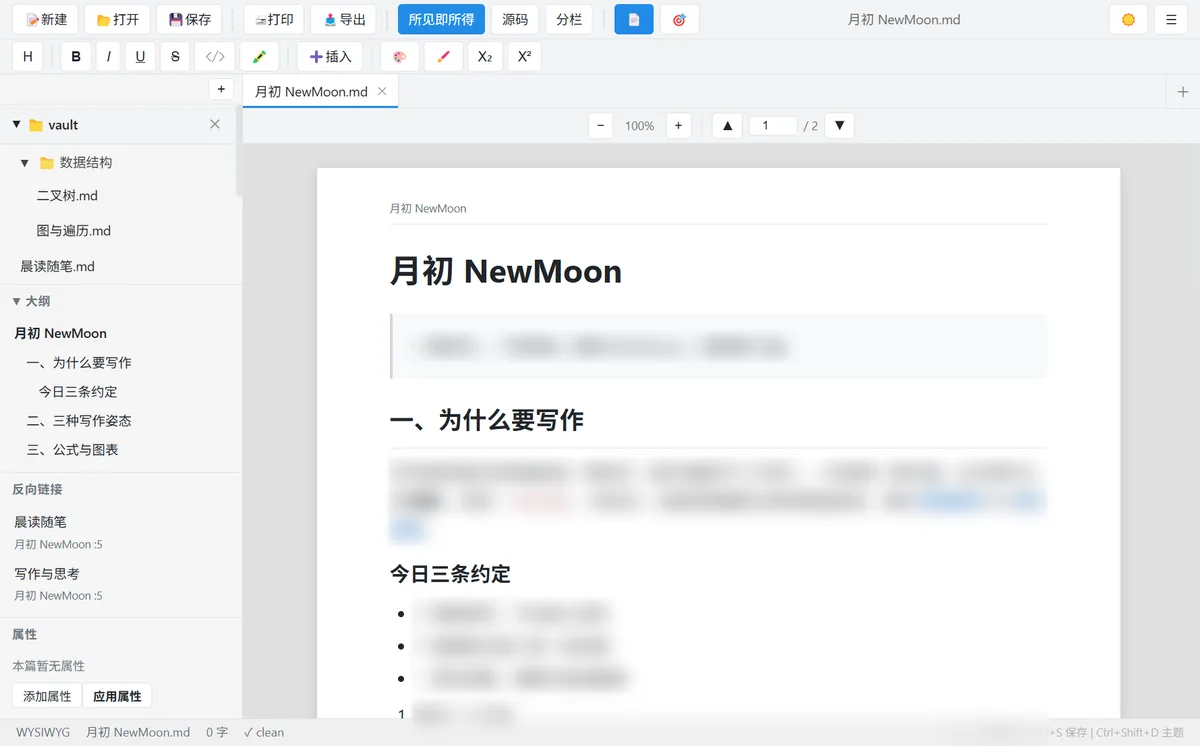Click the vault folder icon
This screenshot has width=1200, height=746.
click(36, 125)
